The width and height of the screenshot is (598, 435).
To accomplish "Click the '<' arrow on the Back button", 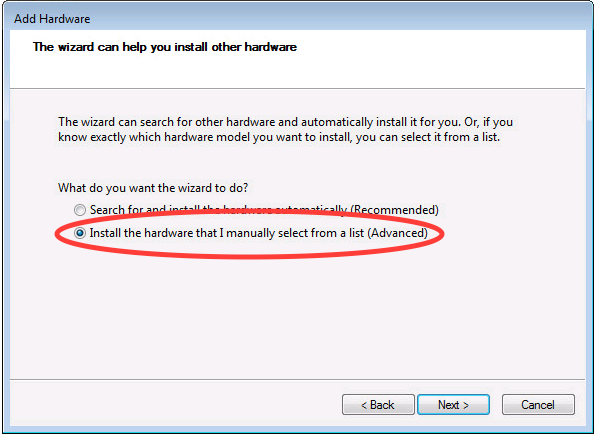I will click(x=364, y=405).
